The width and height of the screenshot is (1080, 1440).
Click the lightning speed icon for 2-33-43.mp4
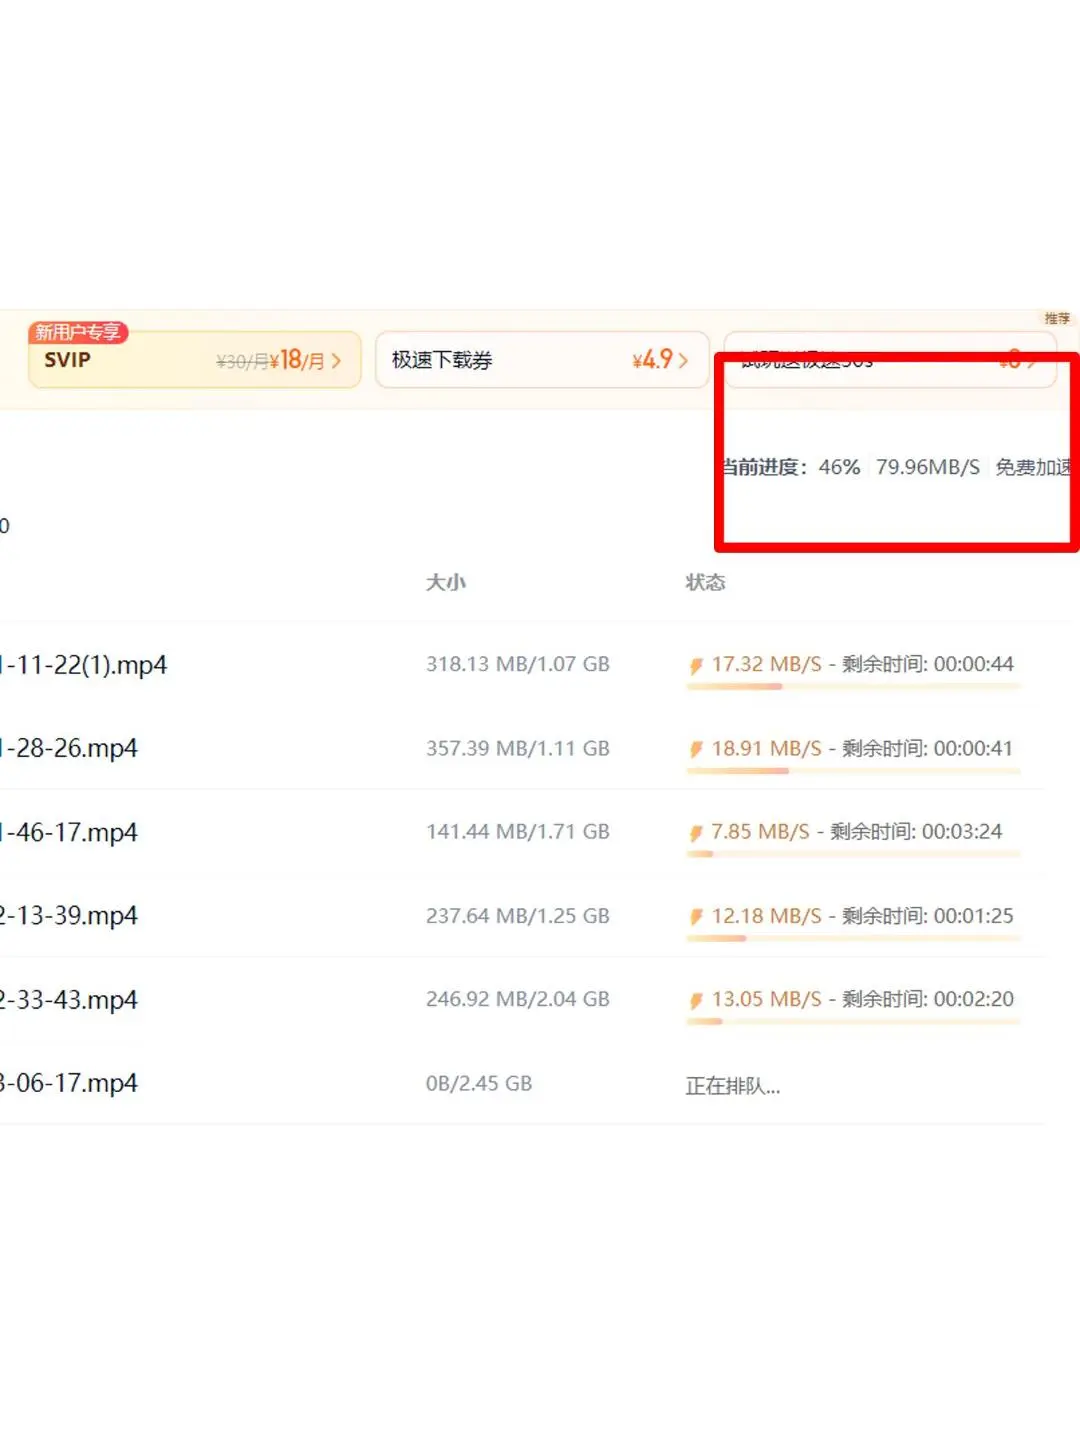pos(697,999)
